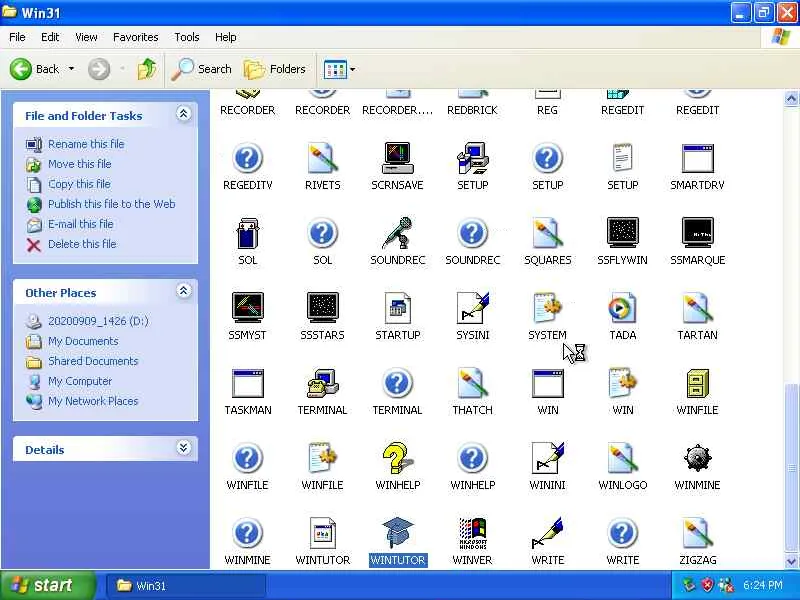Select the SETUP icon showing a computer and box
The height and width of the screenshot is (600, 800).
pyautogui.click(x=472, y=158)
